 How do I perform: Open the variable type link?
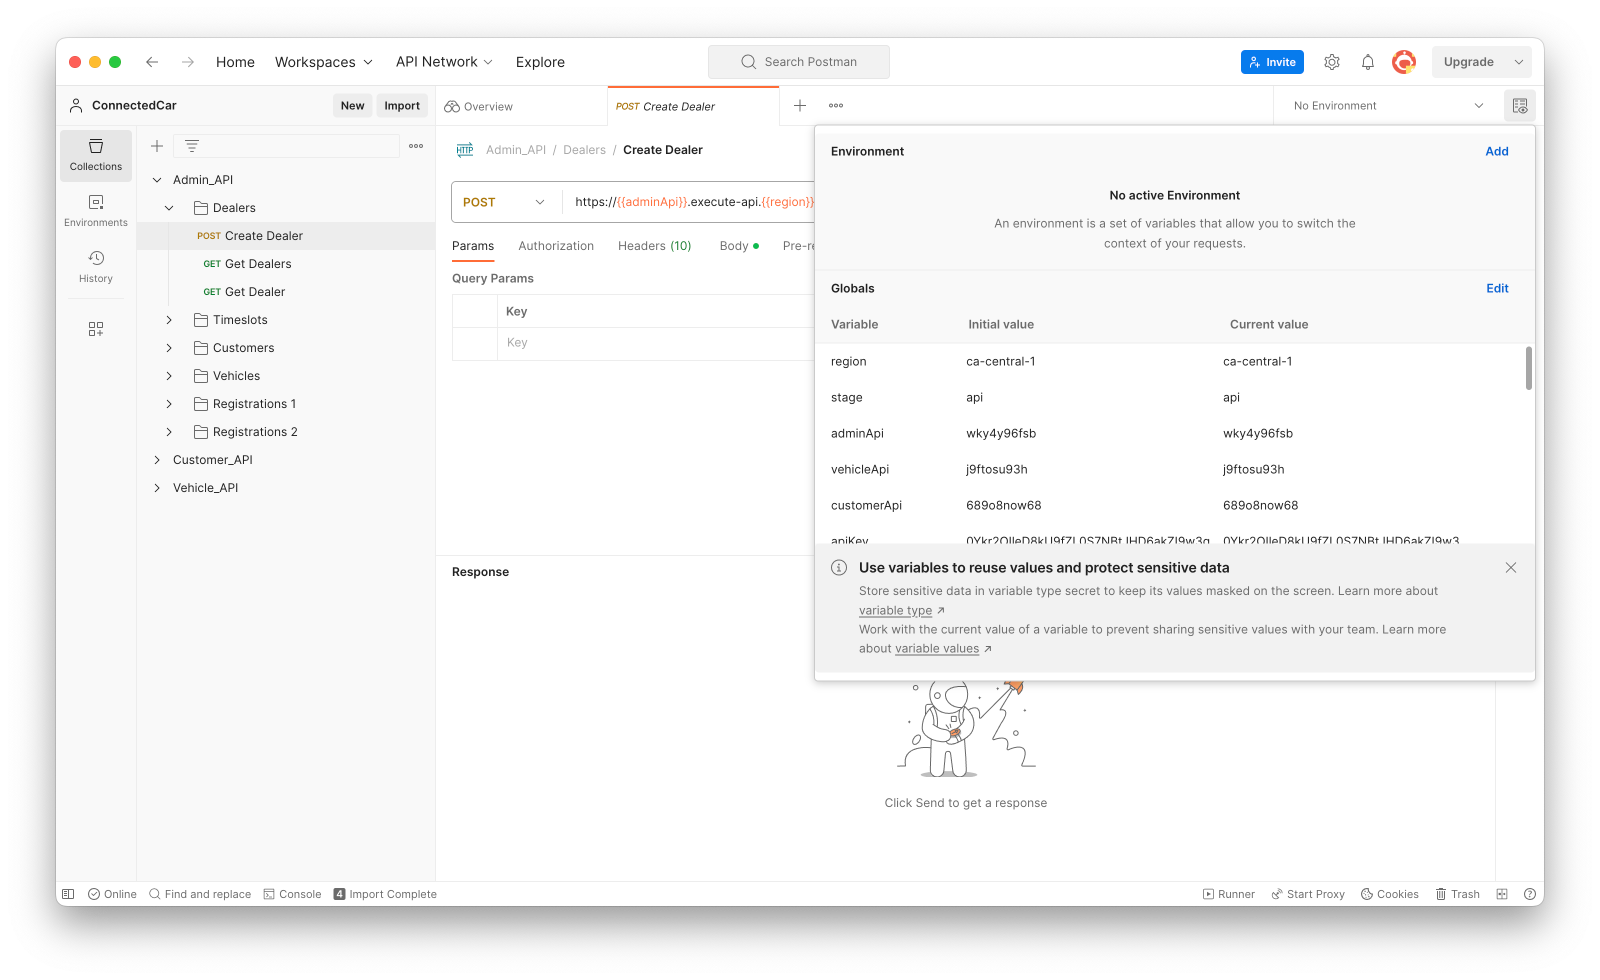click(x=896, y=611)
